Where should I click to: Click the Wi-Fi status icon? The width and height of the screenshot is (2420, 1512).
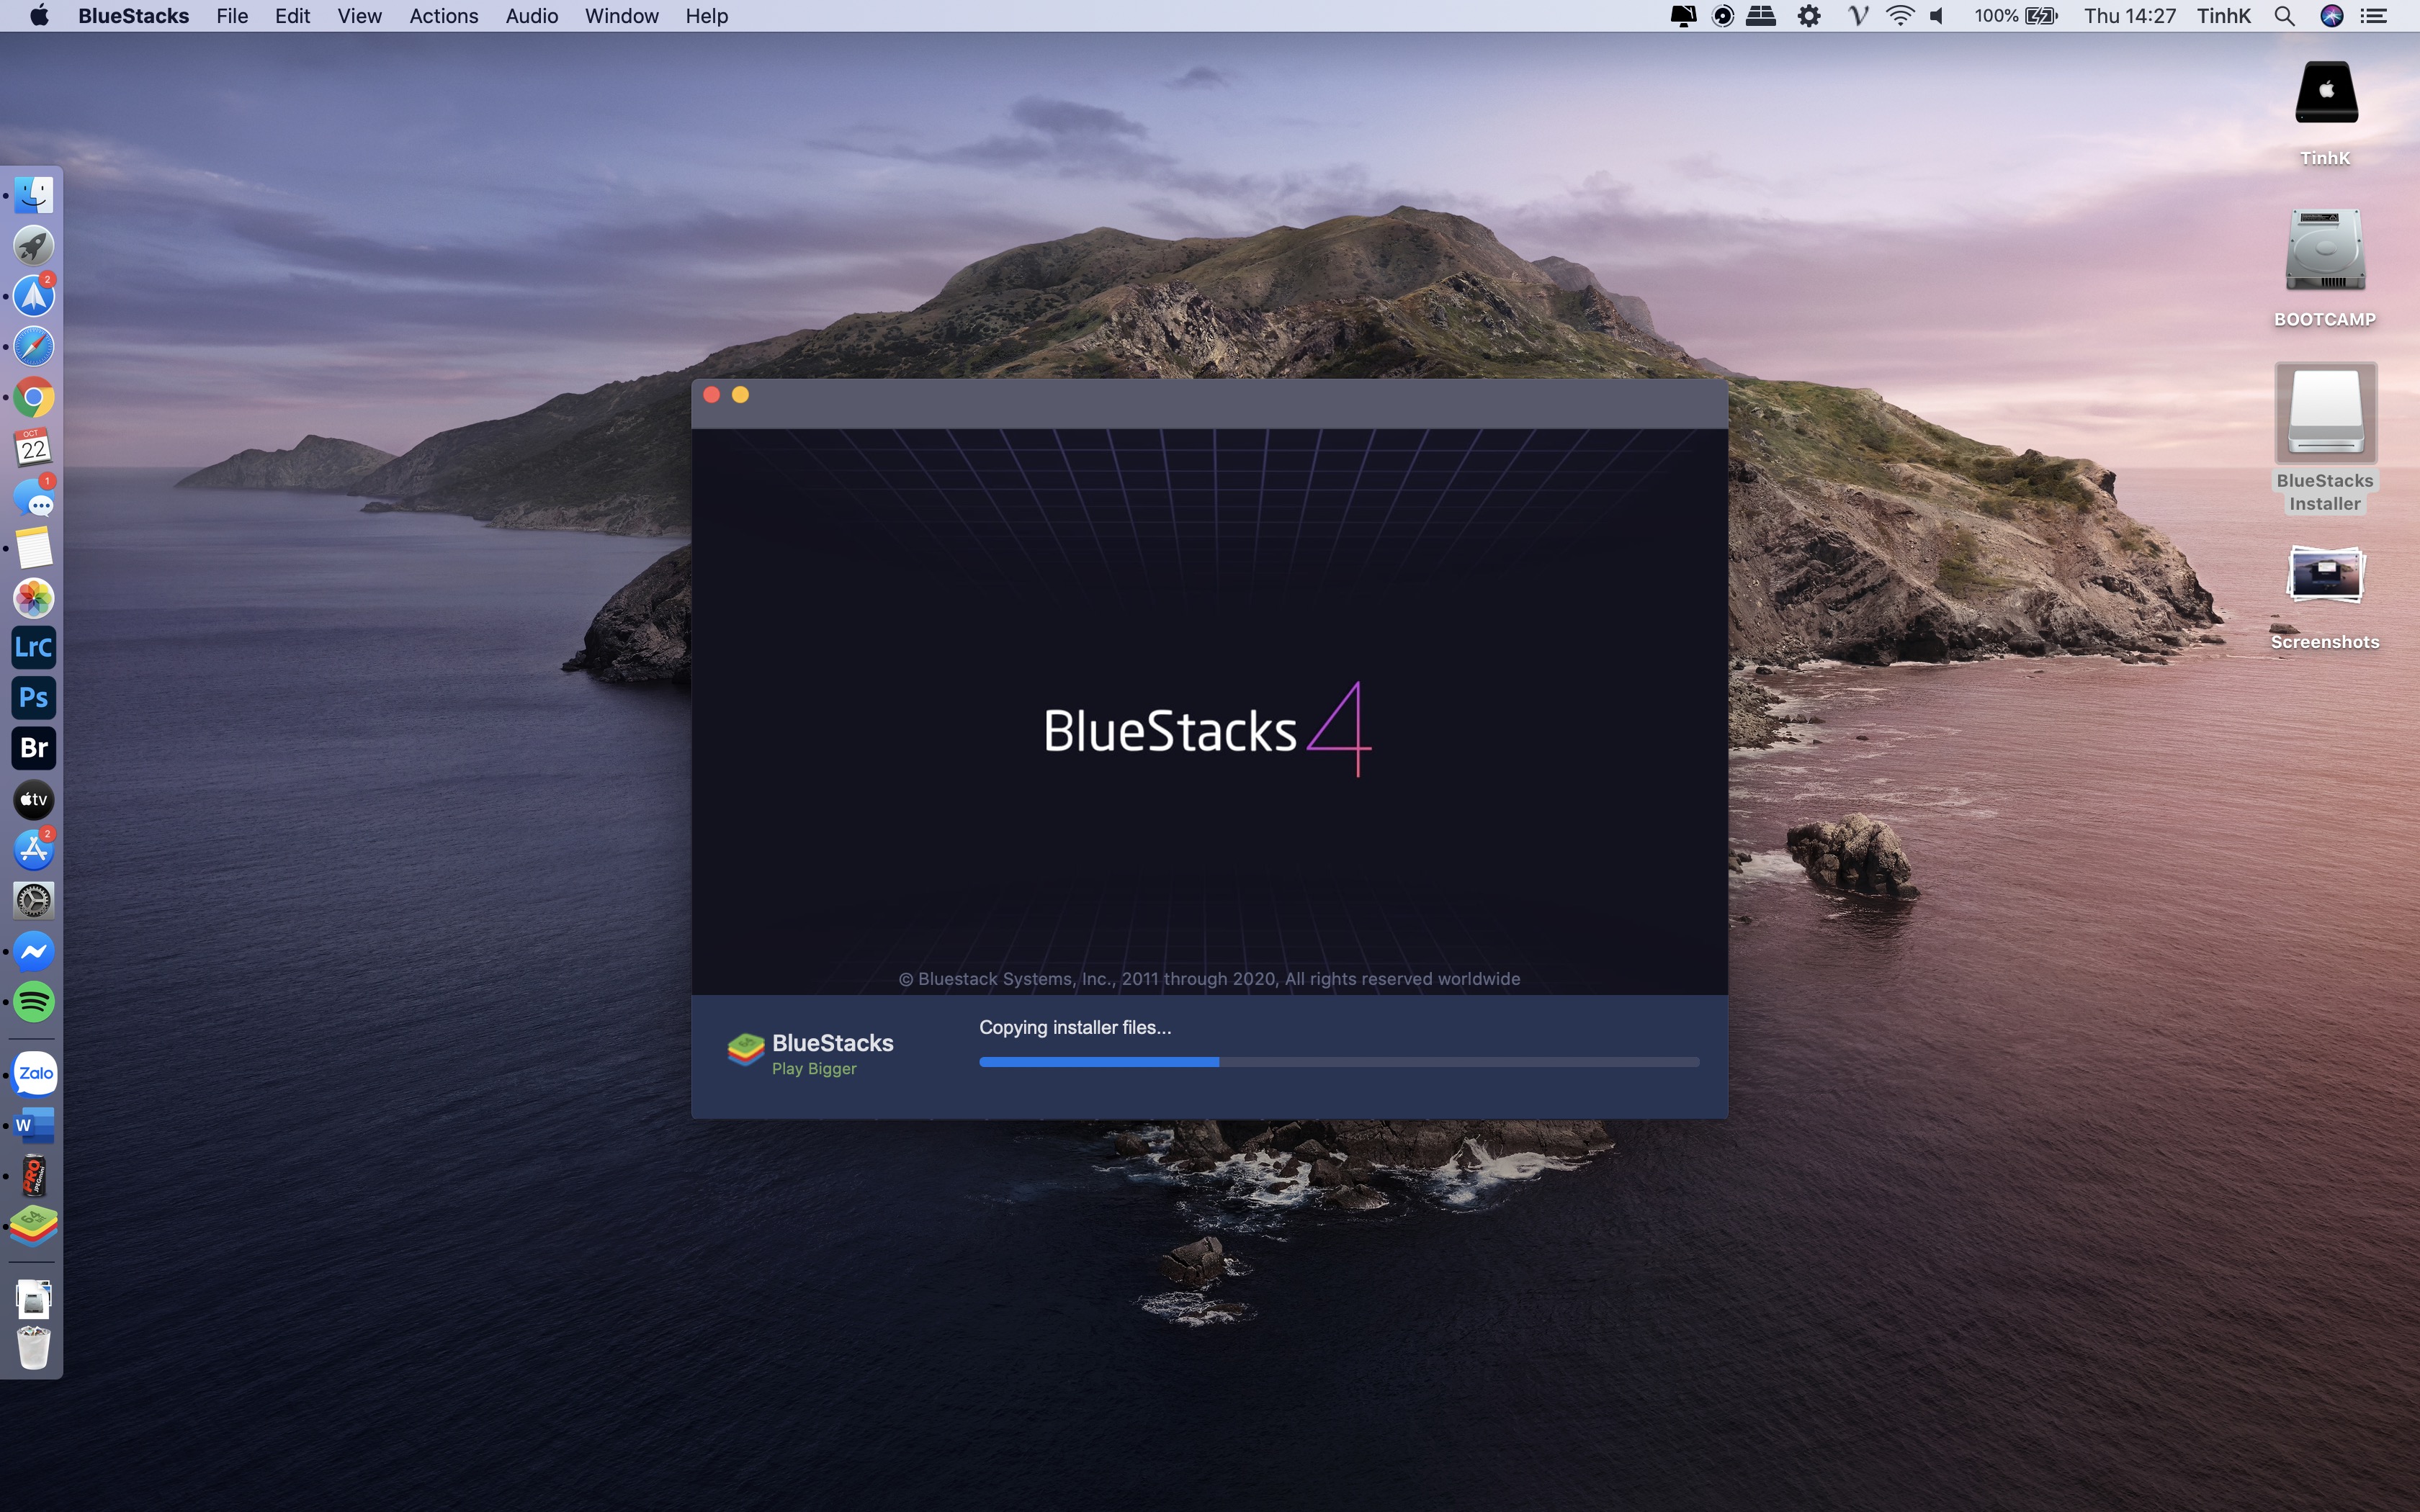coord(1900,16)
